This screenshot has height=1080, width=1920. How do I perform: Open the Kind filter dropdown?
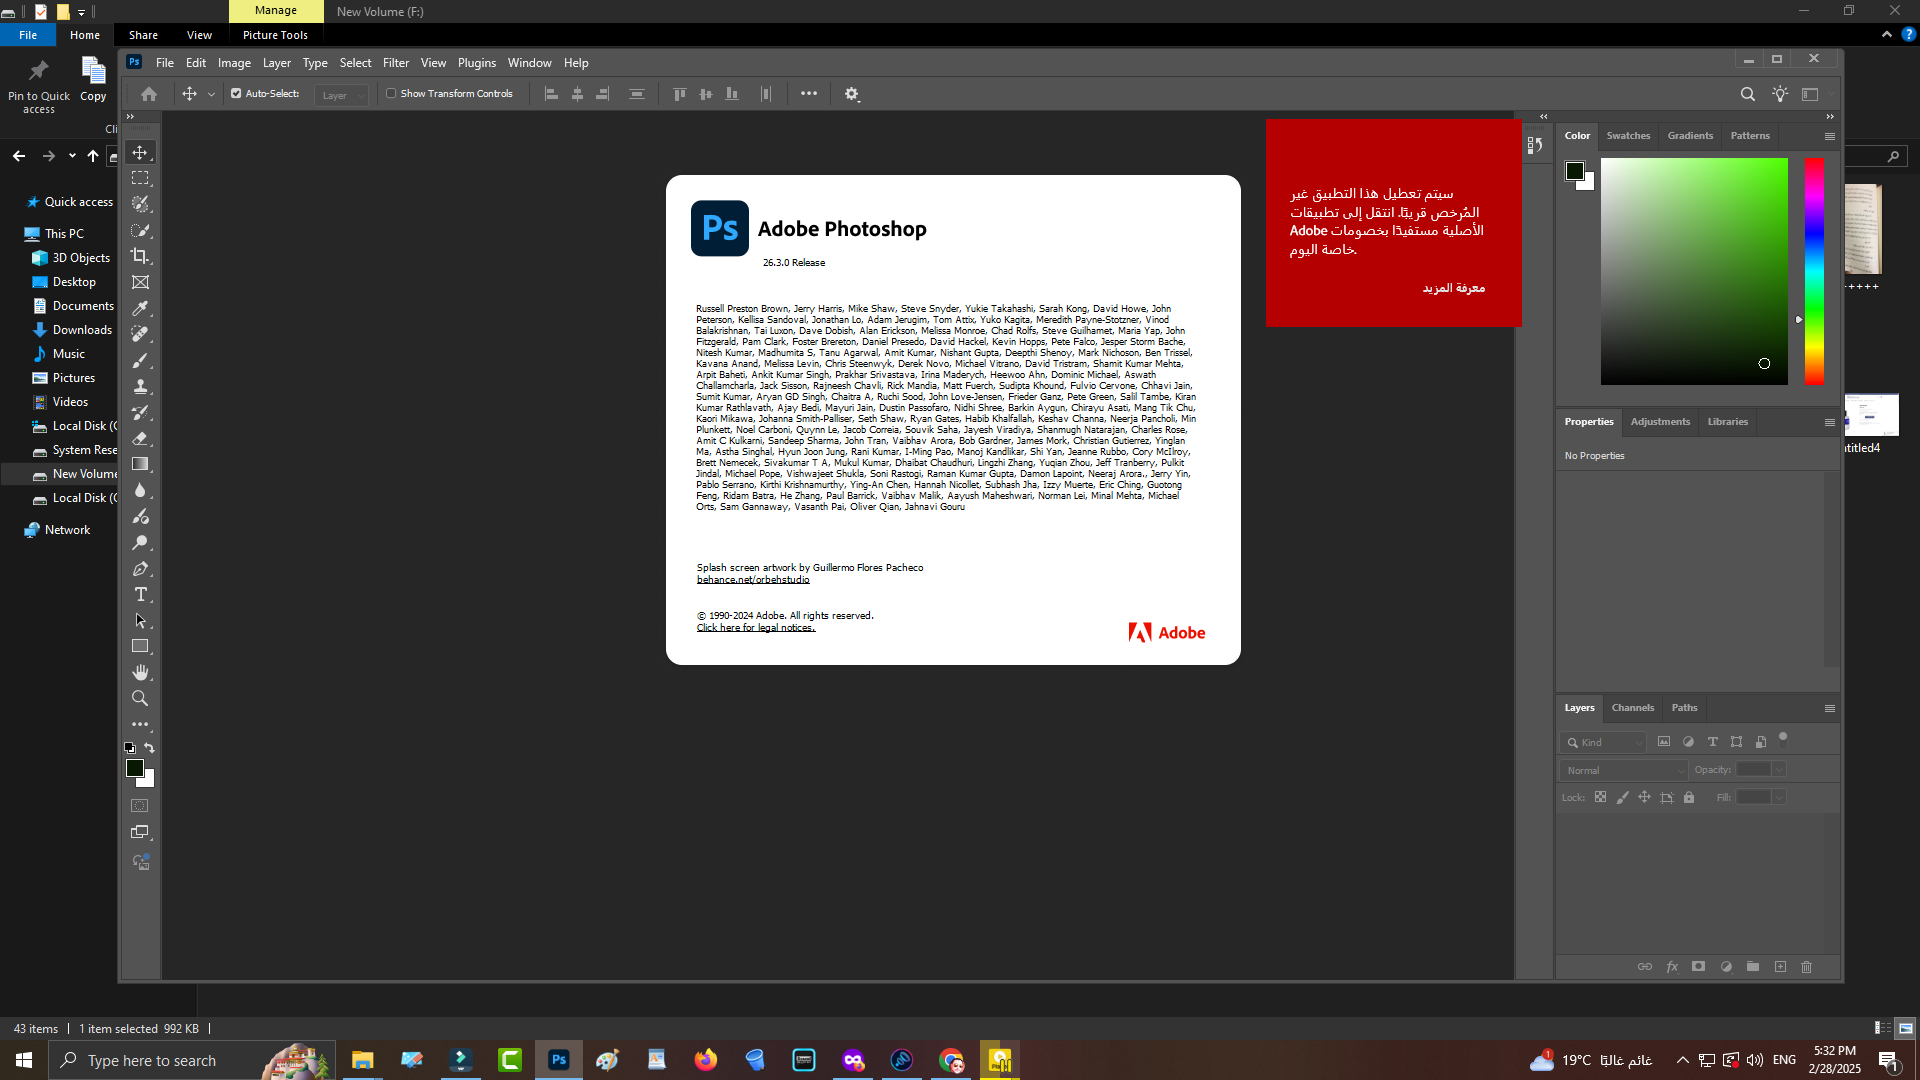tap(1602, 742)
